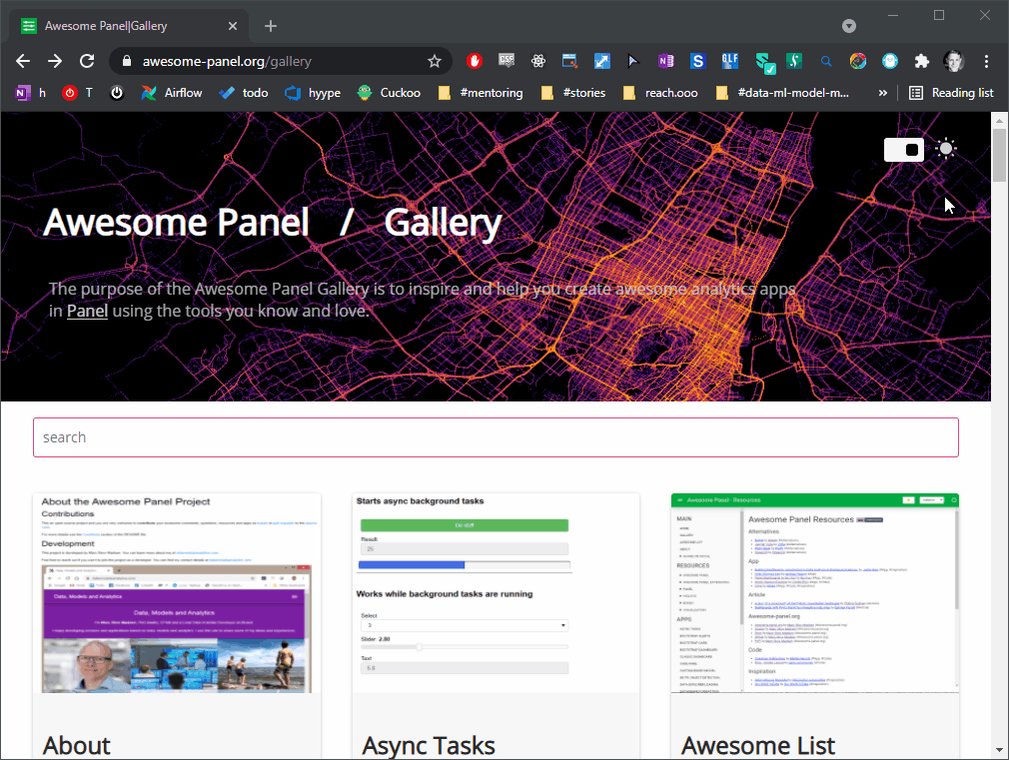Follow the Panel link in the description
1009x760 pixels.
[87, 311]
